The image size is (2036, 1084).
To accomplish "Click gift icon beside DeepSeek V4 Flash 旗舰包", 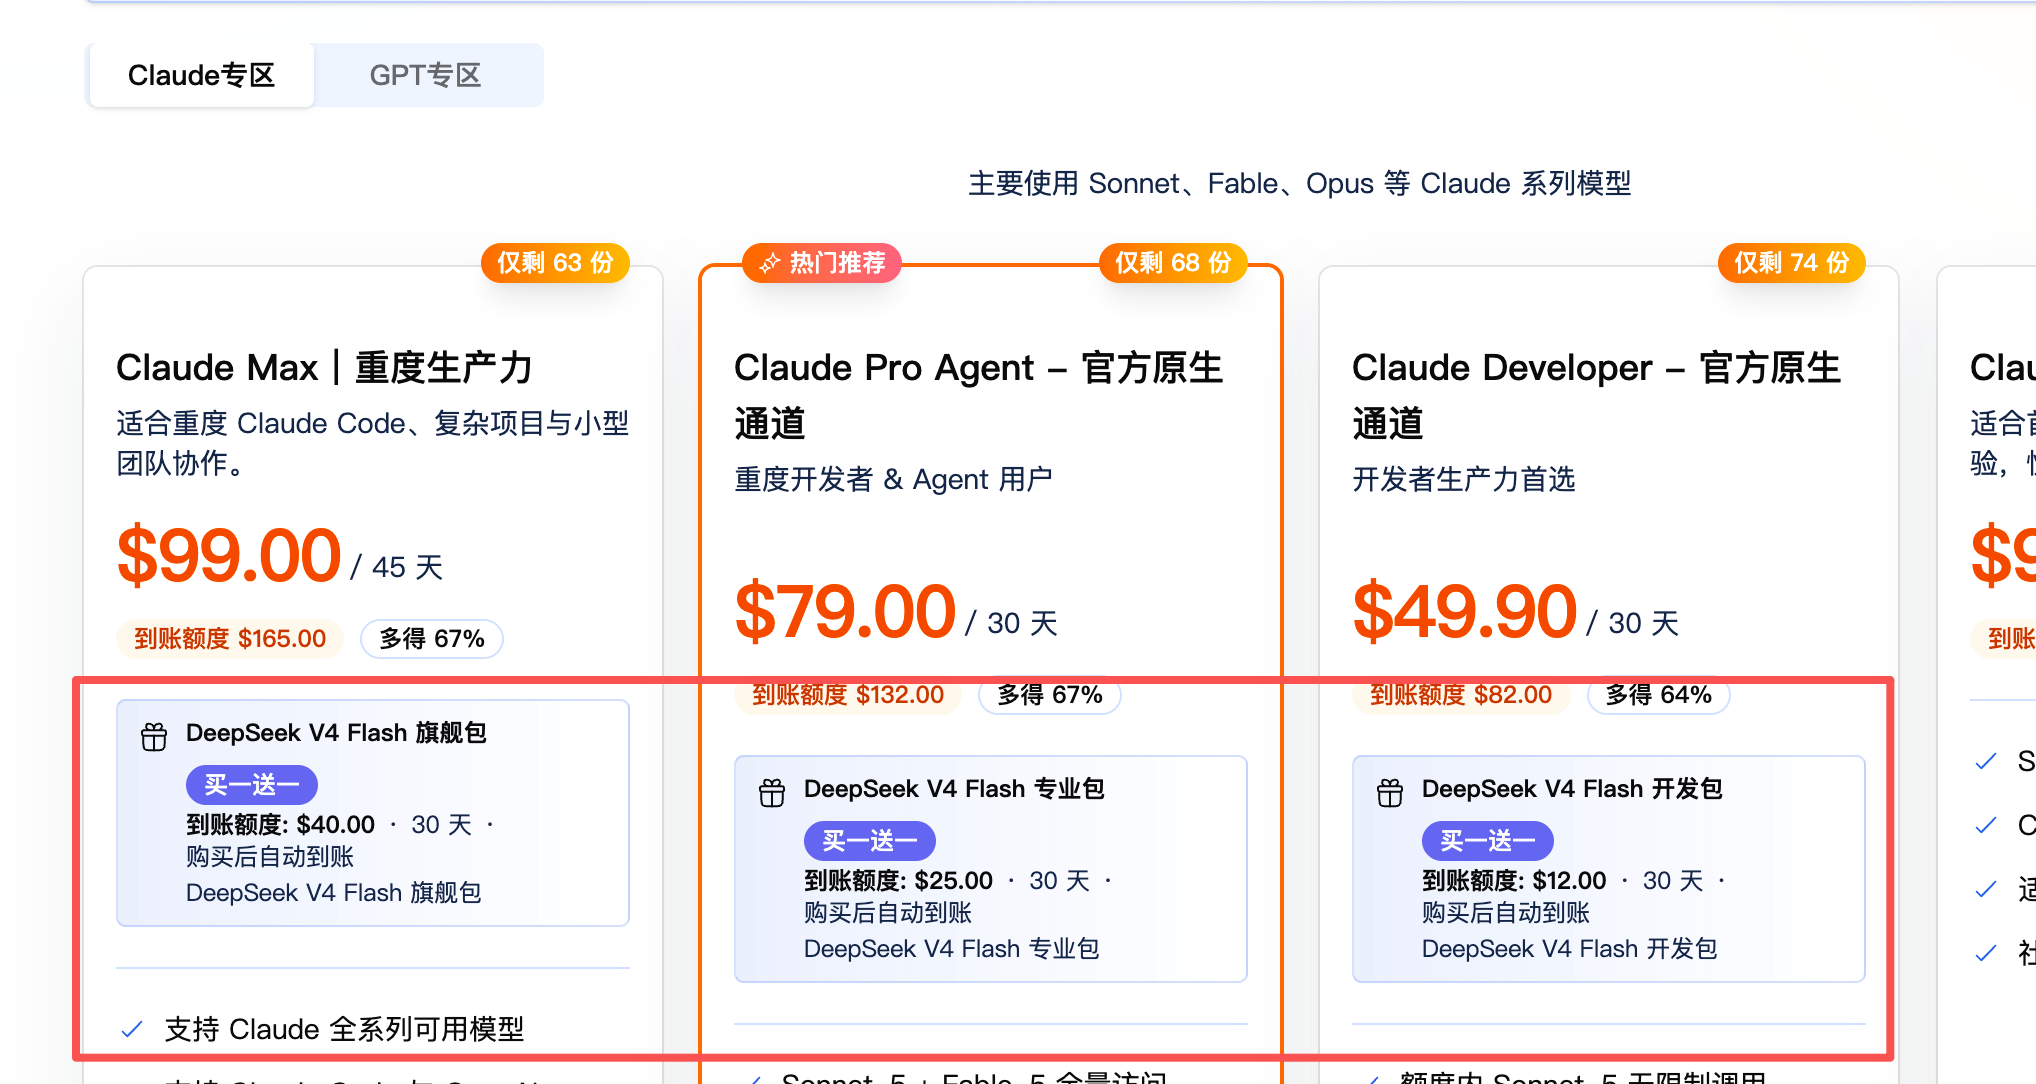I will (x=154, y=737).
